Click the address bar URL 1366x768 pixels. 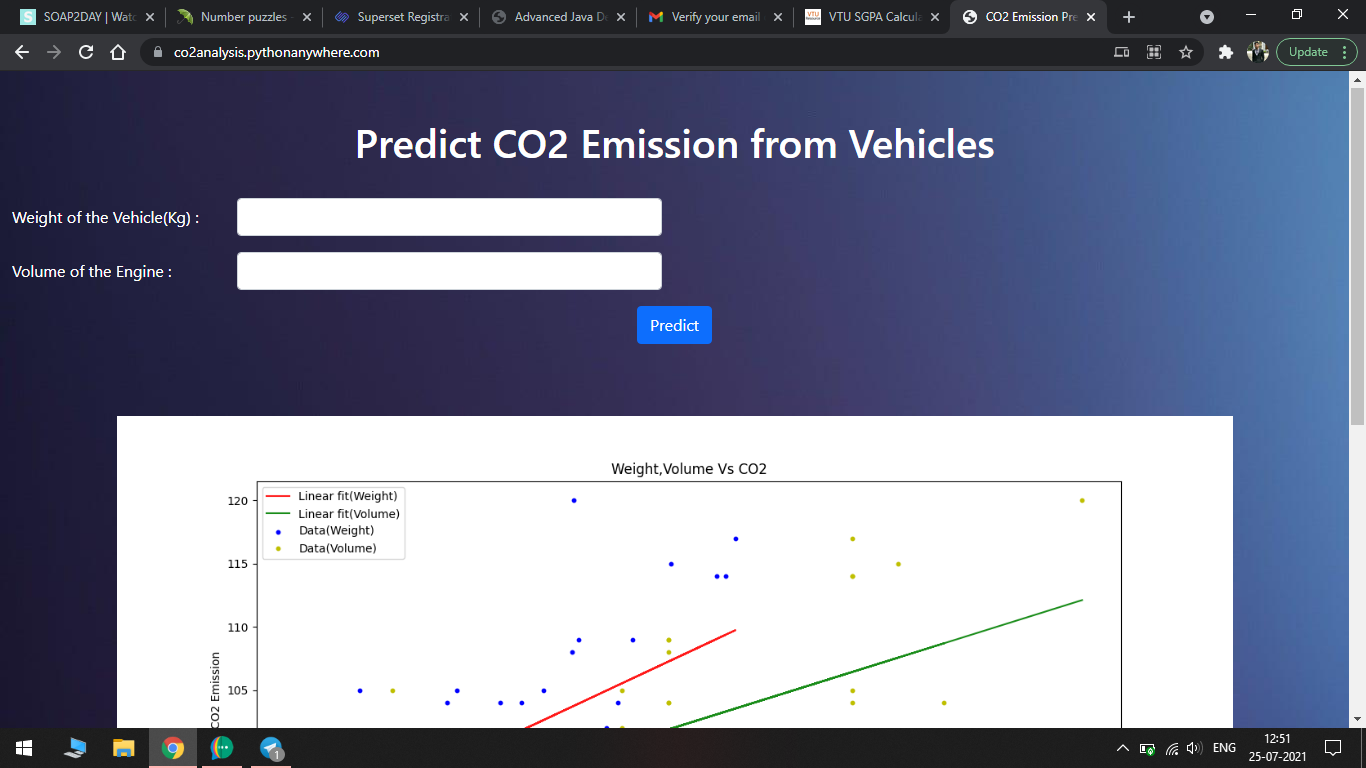(x=277, y=52)
